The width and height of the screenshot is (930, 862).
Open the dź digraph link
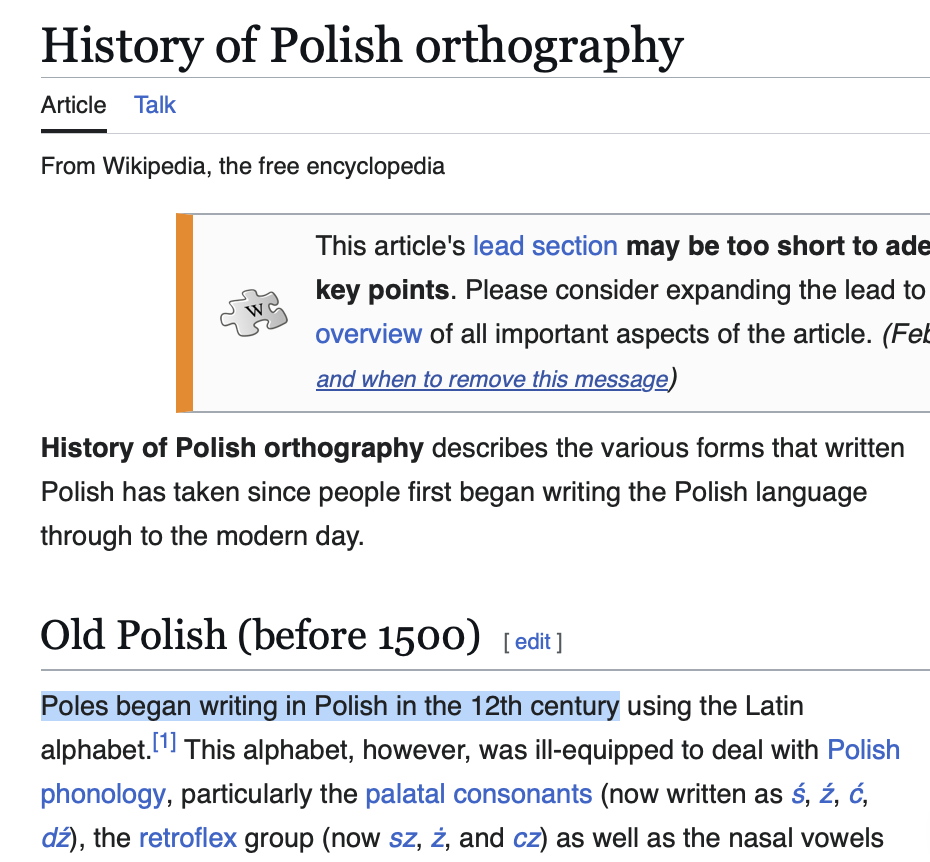click(x=55, y=838)
